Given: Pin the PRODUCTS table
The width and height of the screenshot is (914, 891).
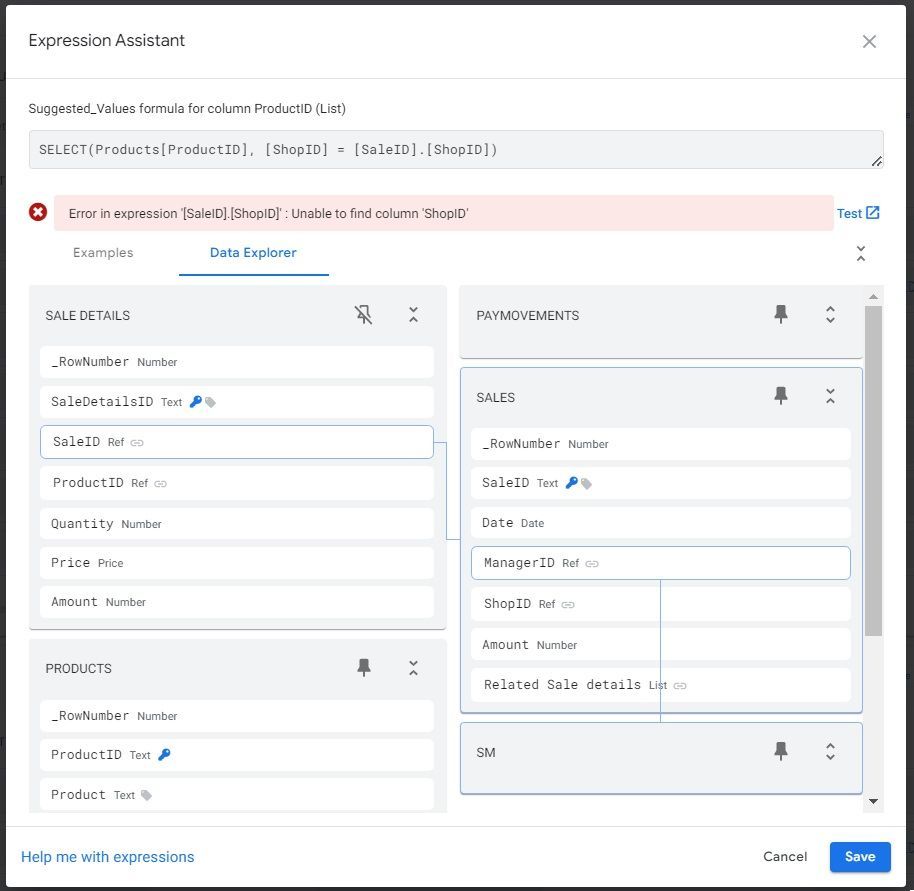Looking at the screenshot, I should click(364, 667).
